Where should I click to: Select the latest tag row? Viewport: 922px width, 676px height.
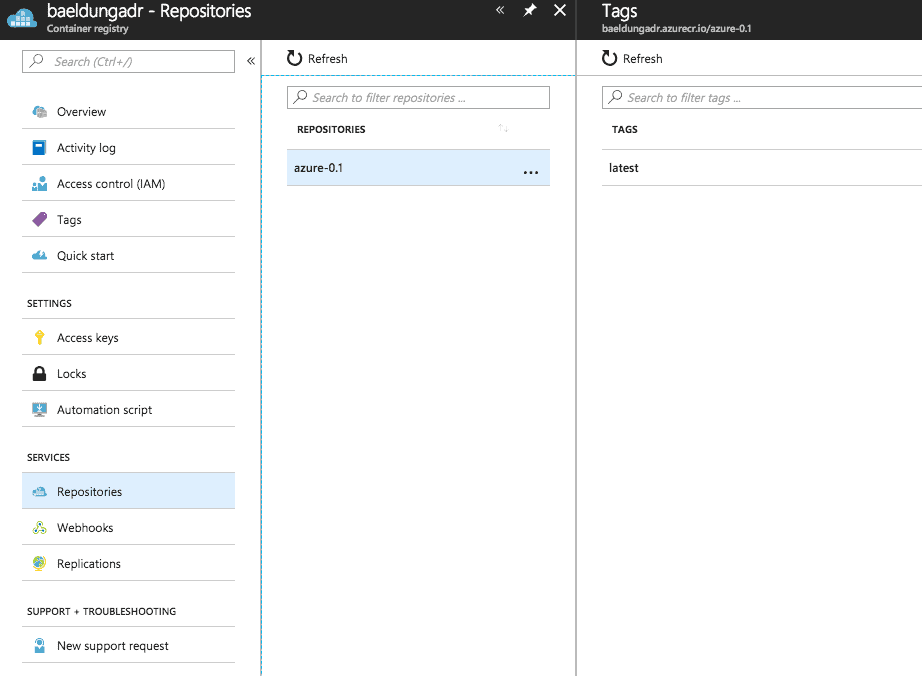624,168
